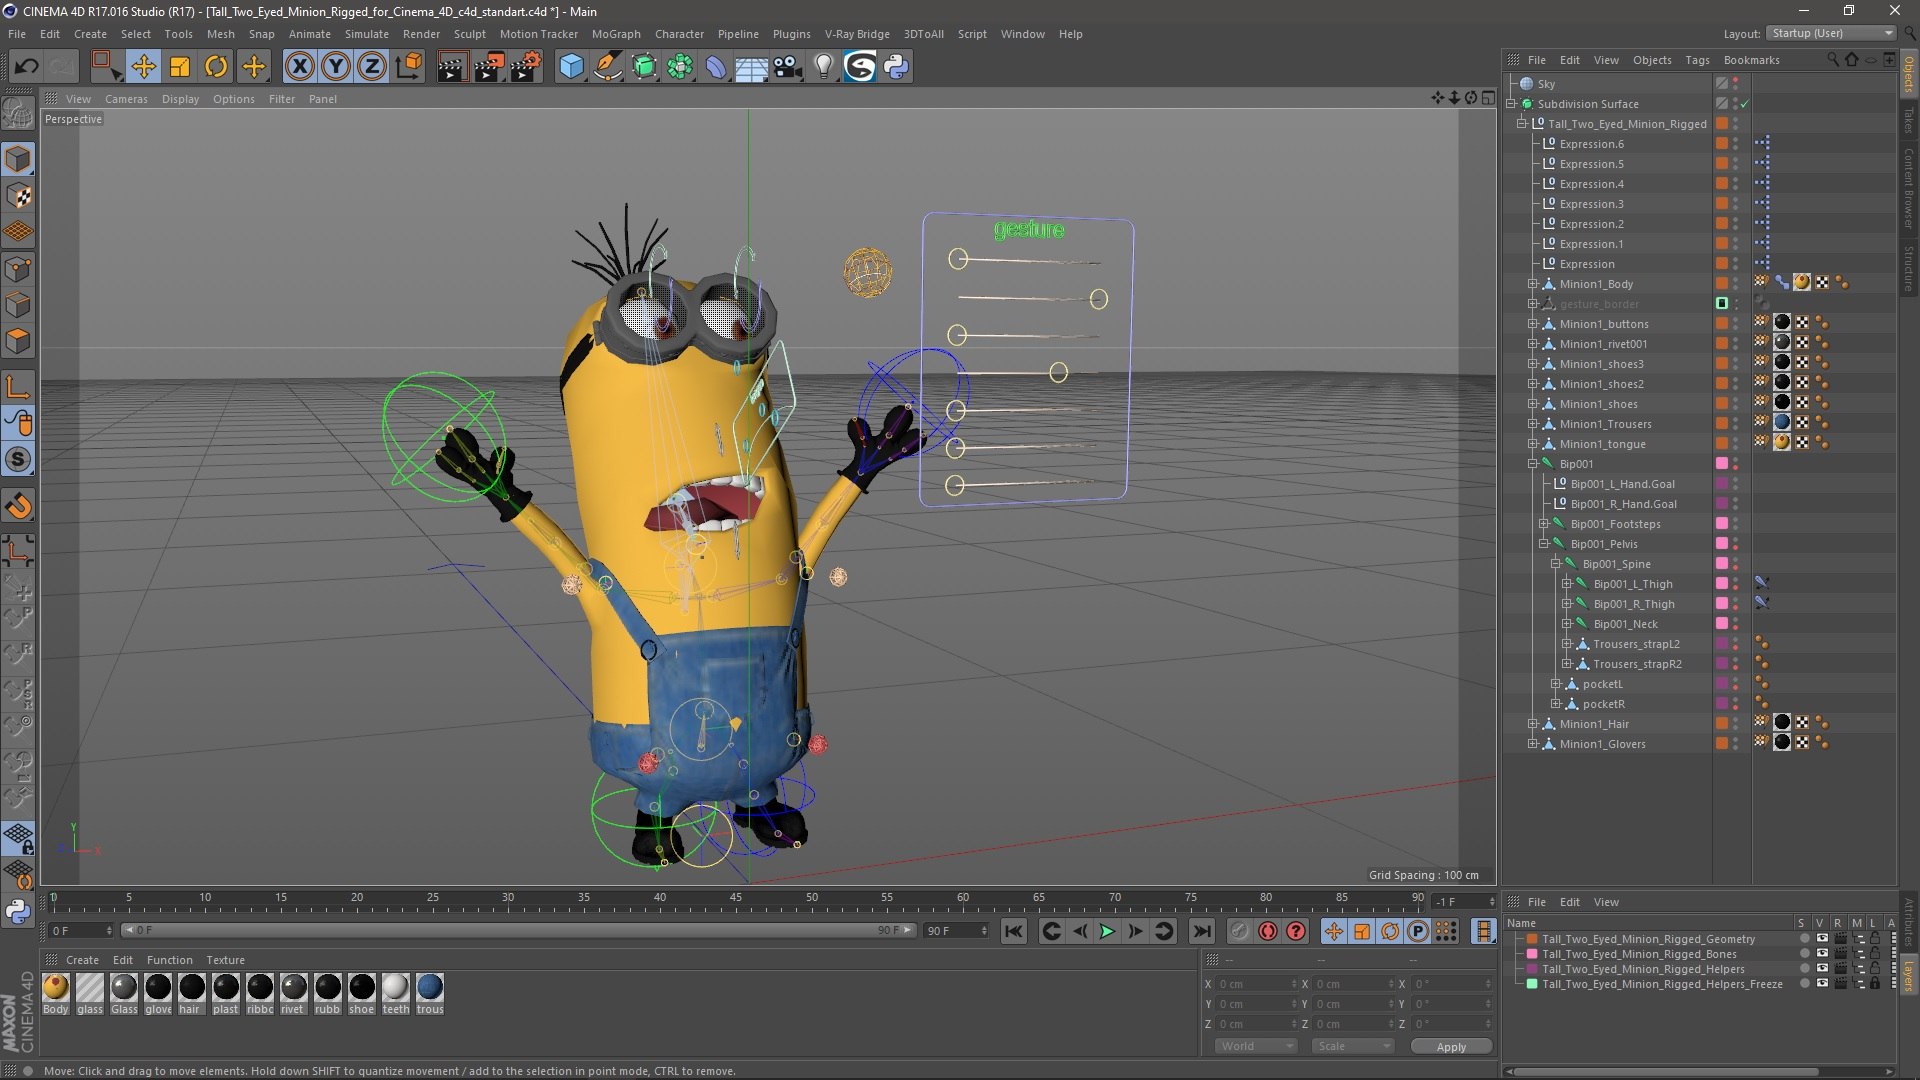Select the Scale tool in top toolbar
Viewport: 1920px width, 1080px height.
click(180, 67)
